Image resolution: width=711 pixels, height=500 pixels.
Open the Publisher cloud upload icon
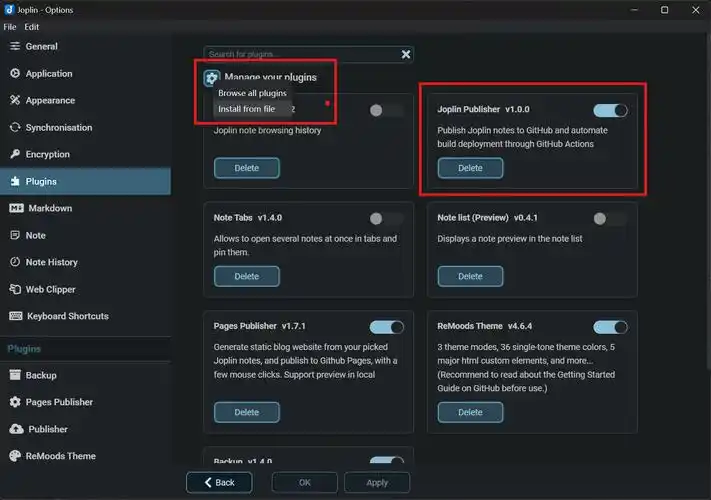pos(16,429)
